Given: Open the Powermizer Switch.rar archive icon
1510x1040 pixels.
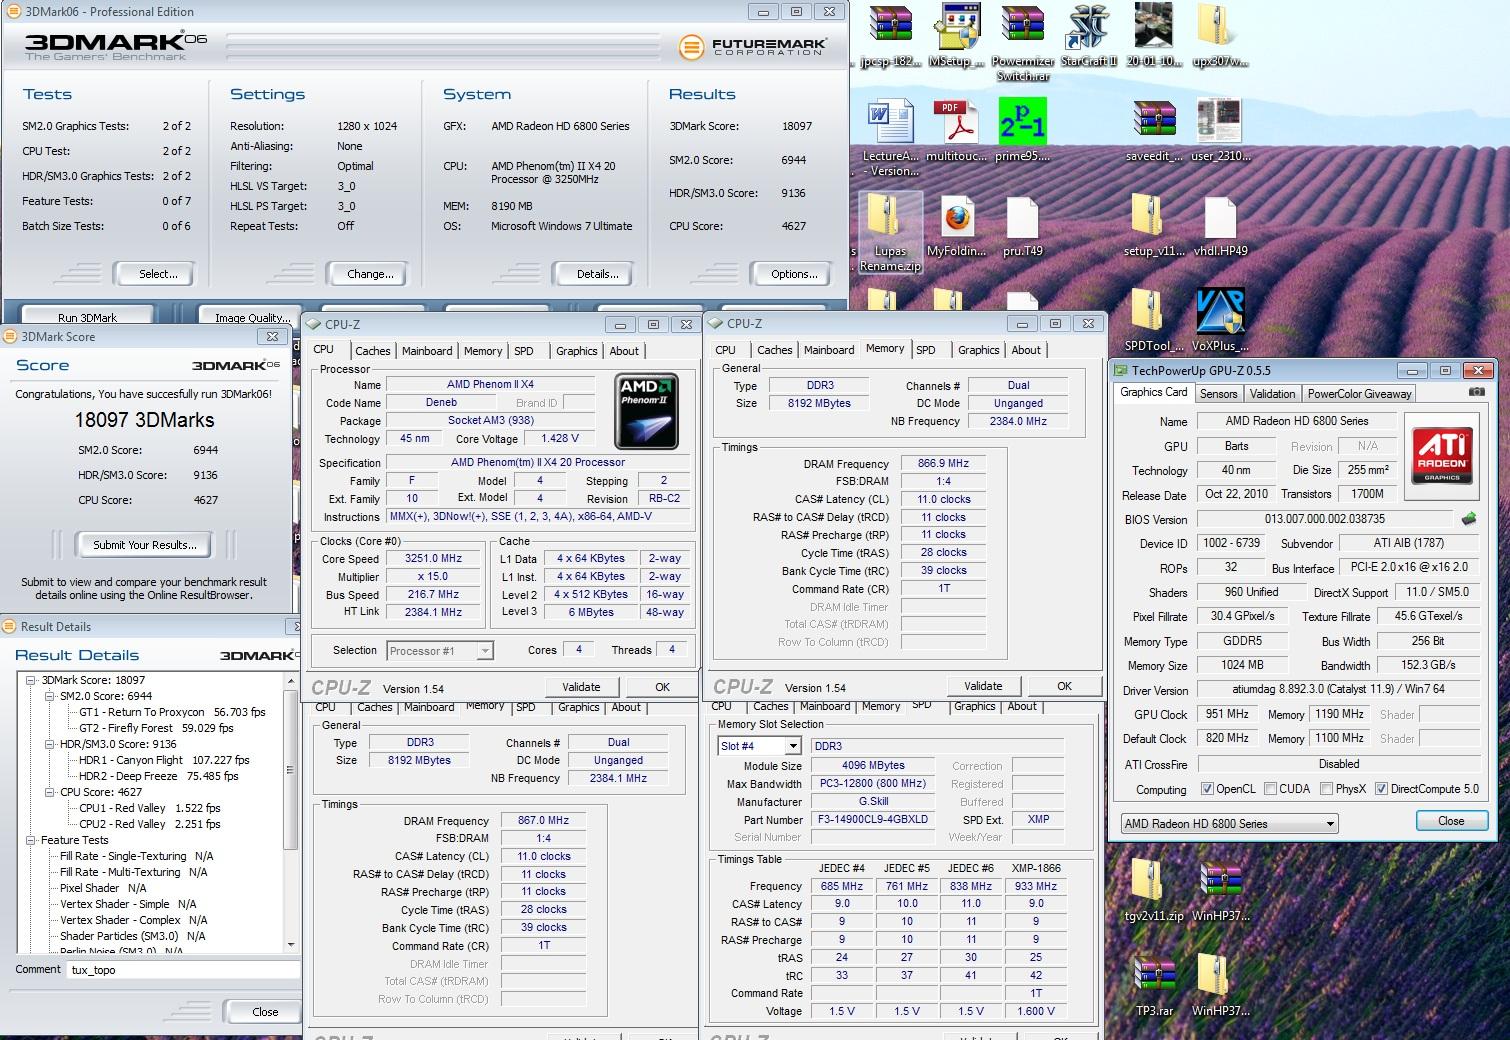Looking at the screenshot, I should pos(1023,43).
